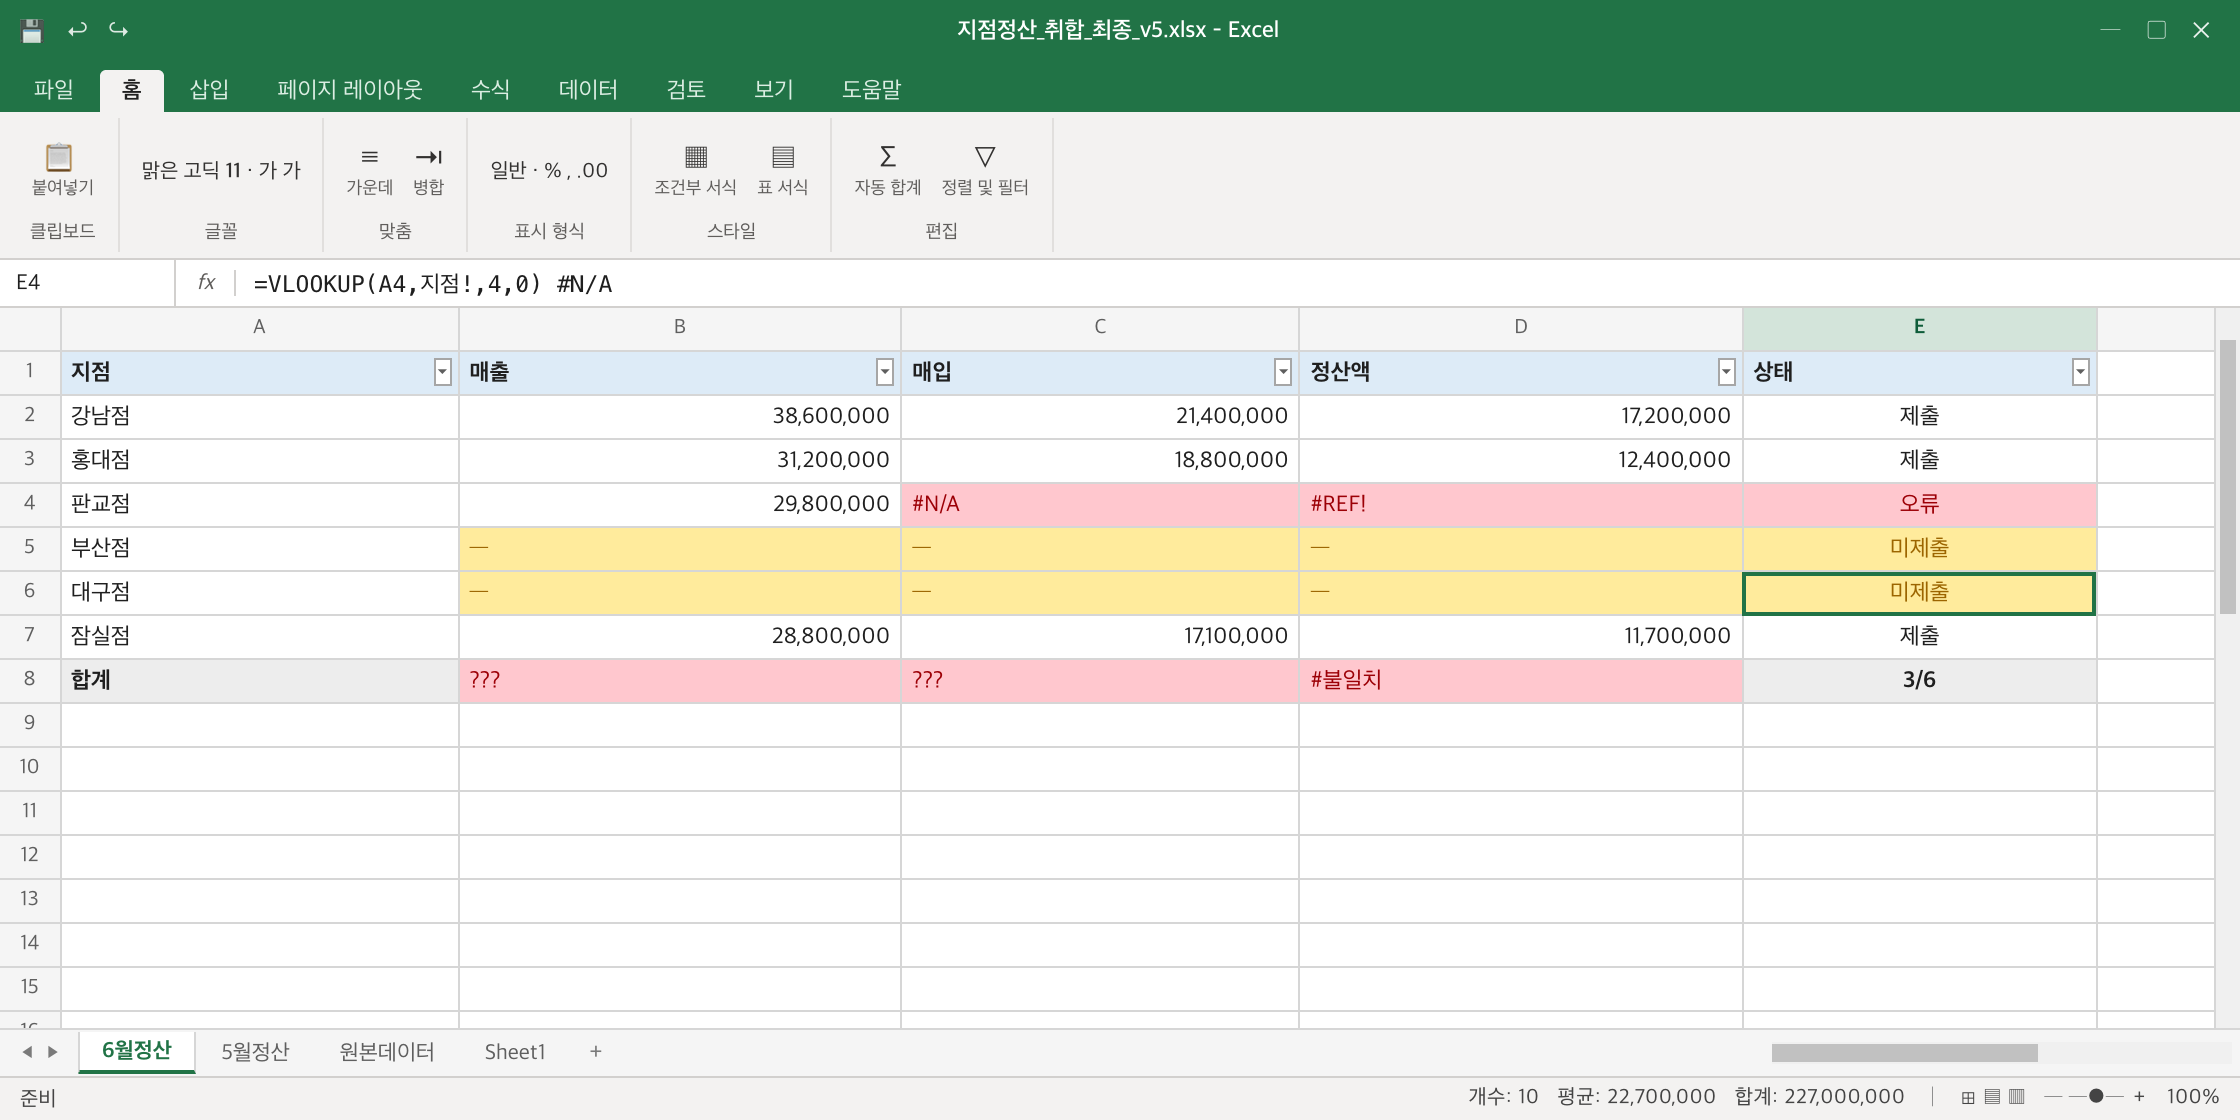Switch to the 5월정산 sheet tab
This screenshot has width=2240, height=1120.
tap(255, 1052)
